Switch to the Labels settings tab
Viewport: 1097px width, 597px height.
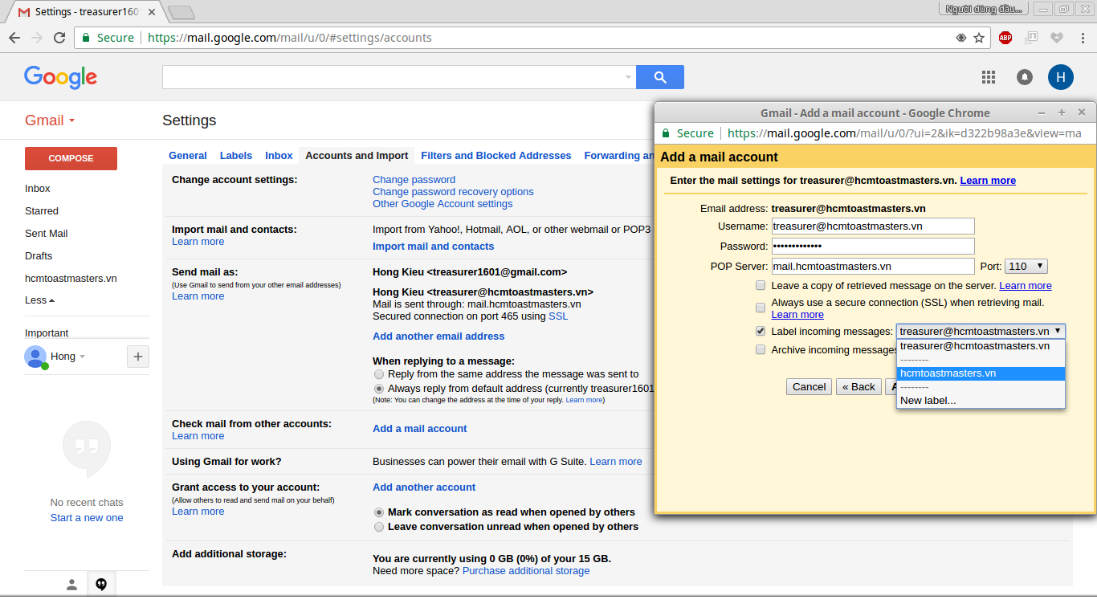(236, 155)
